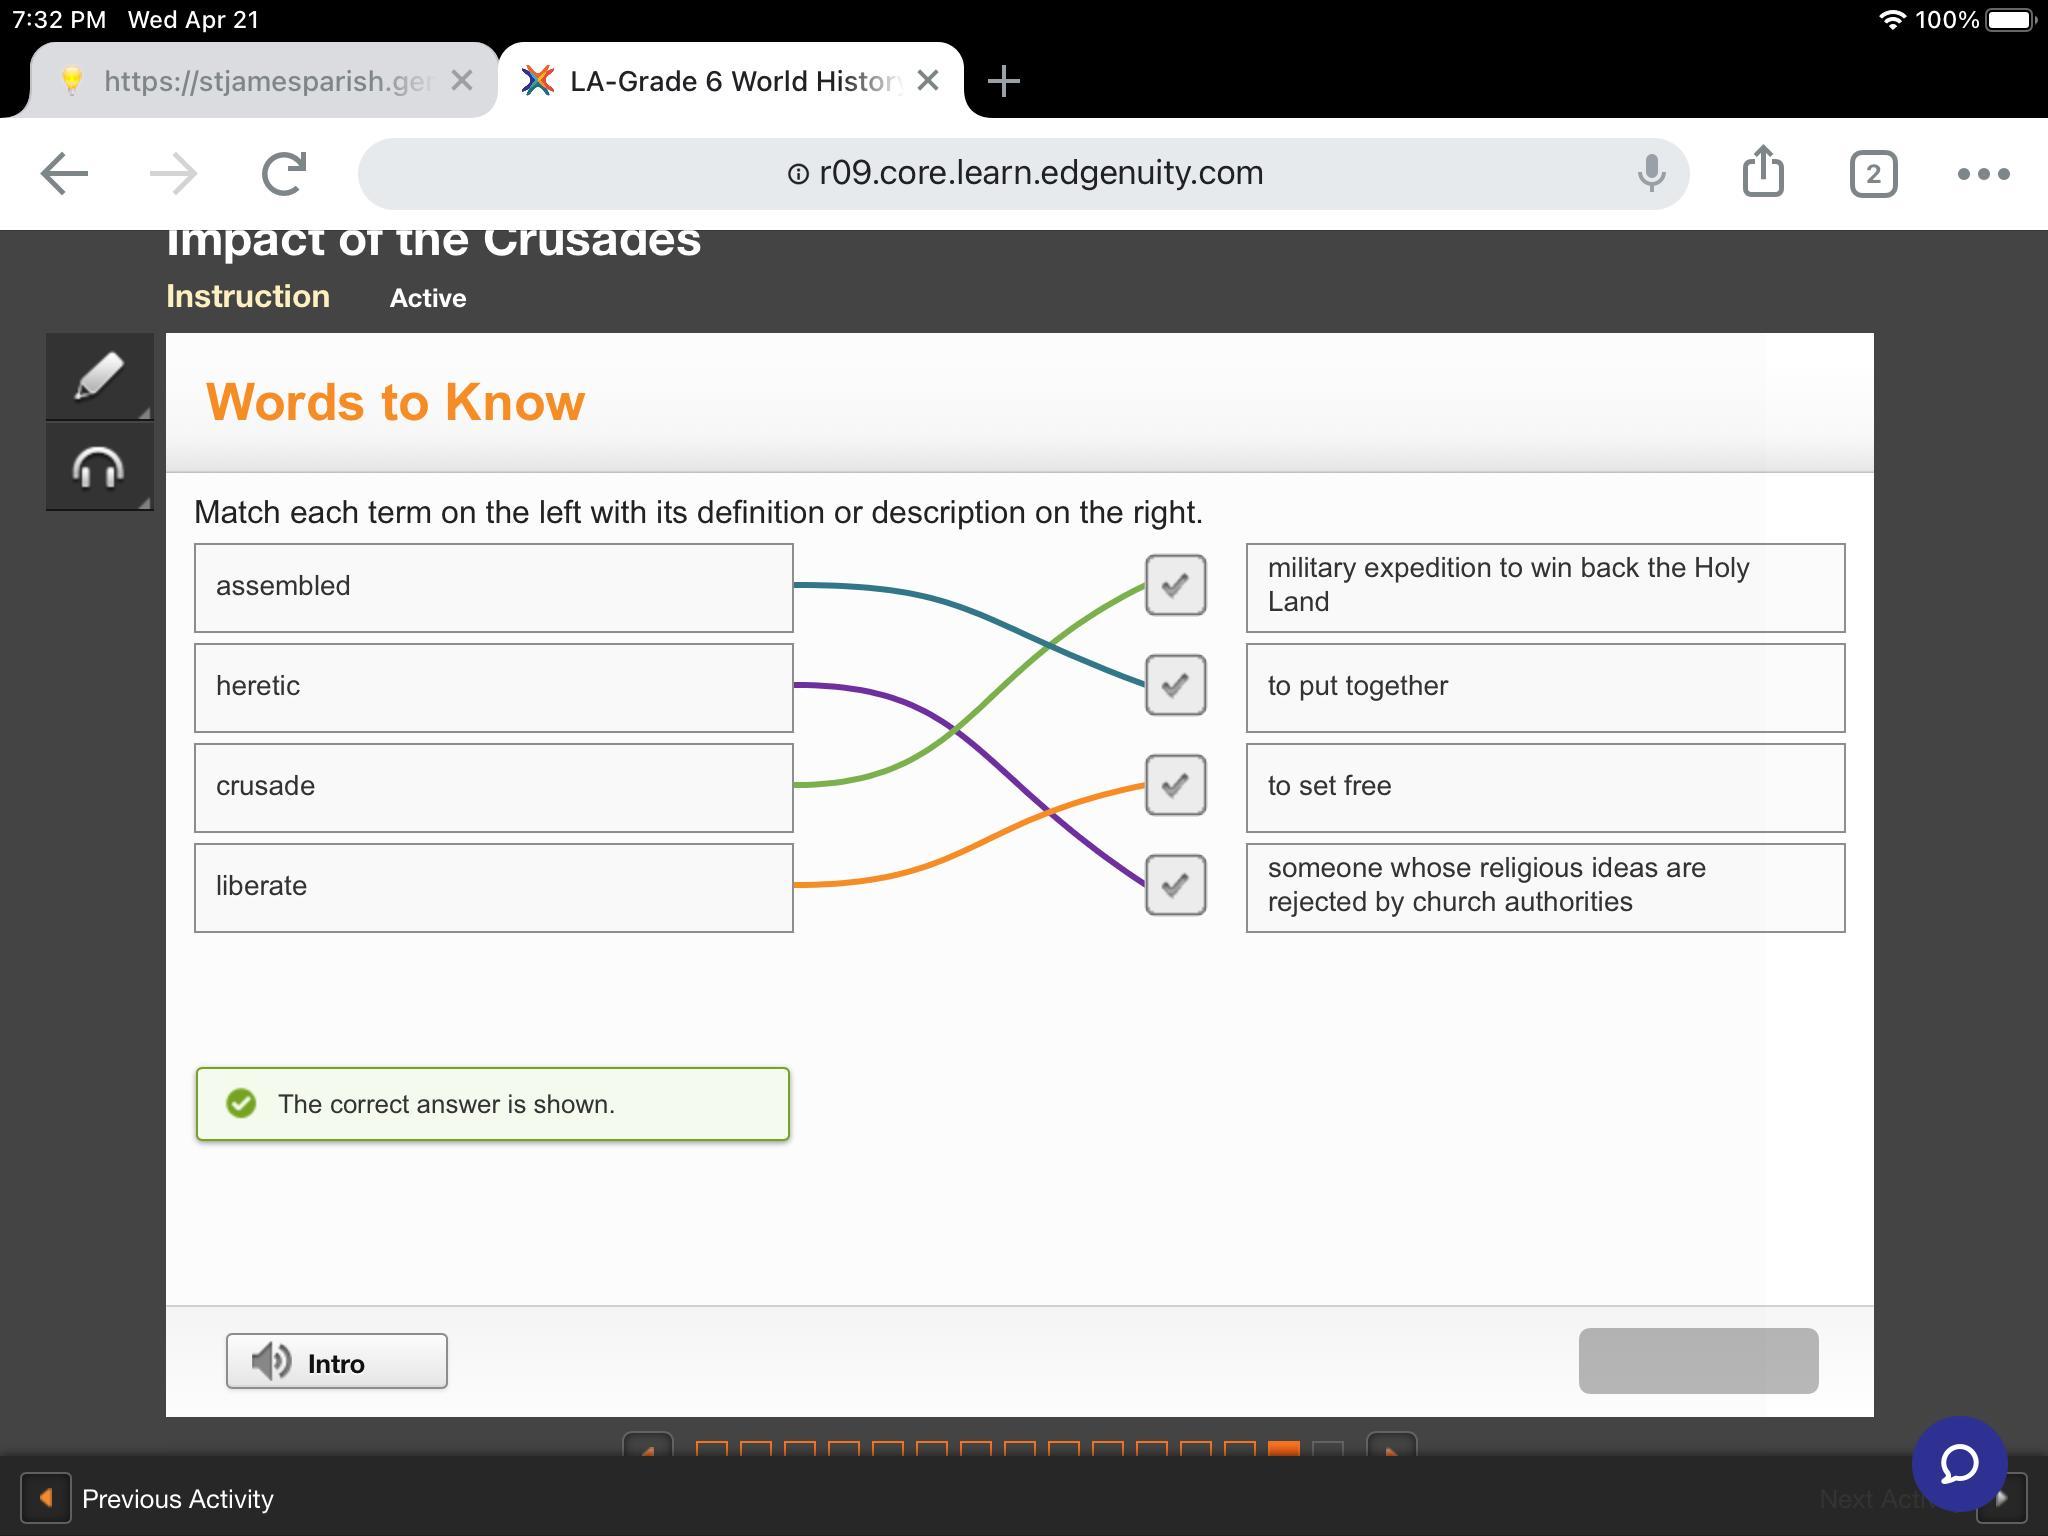
Task: Tap the microphone in address bar
Action: [1651, 173]
